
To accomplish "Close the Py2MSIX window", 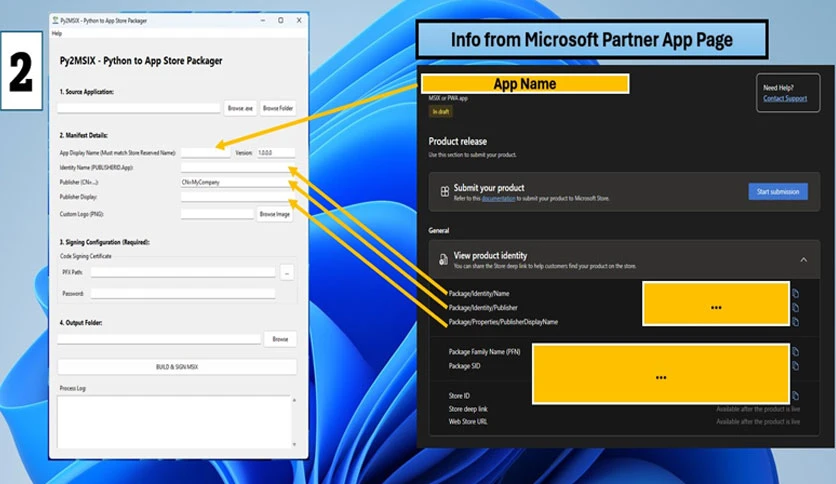I will tap(299, 20).
